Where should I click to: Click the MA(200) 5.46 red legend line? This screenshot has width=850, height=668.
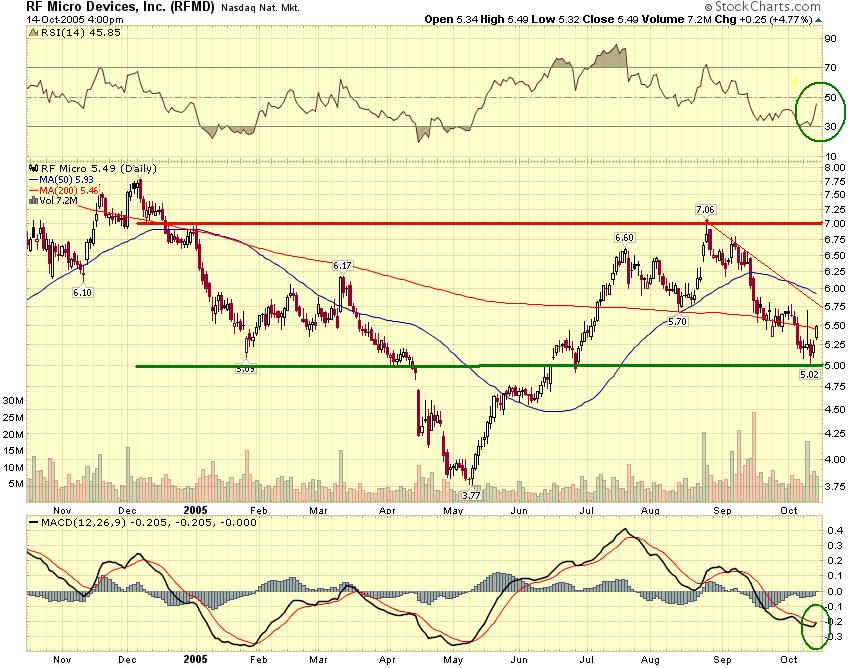33,190
